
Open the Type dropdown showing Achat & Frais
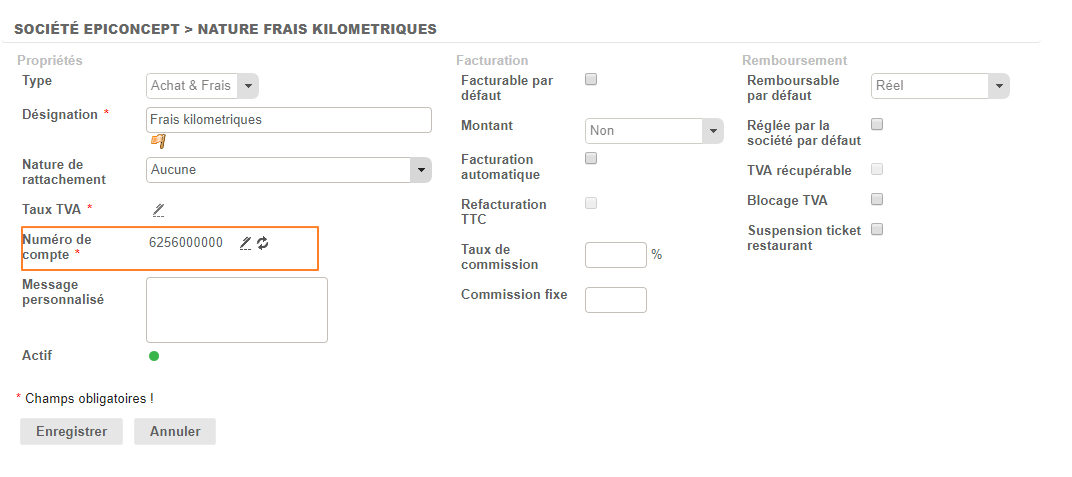tap(203, 86)
